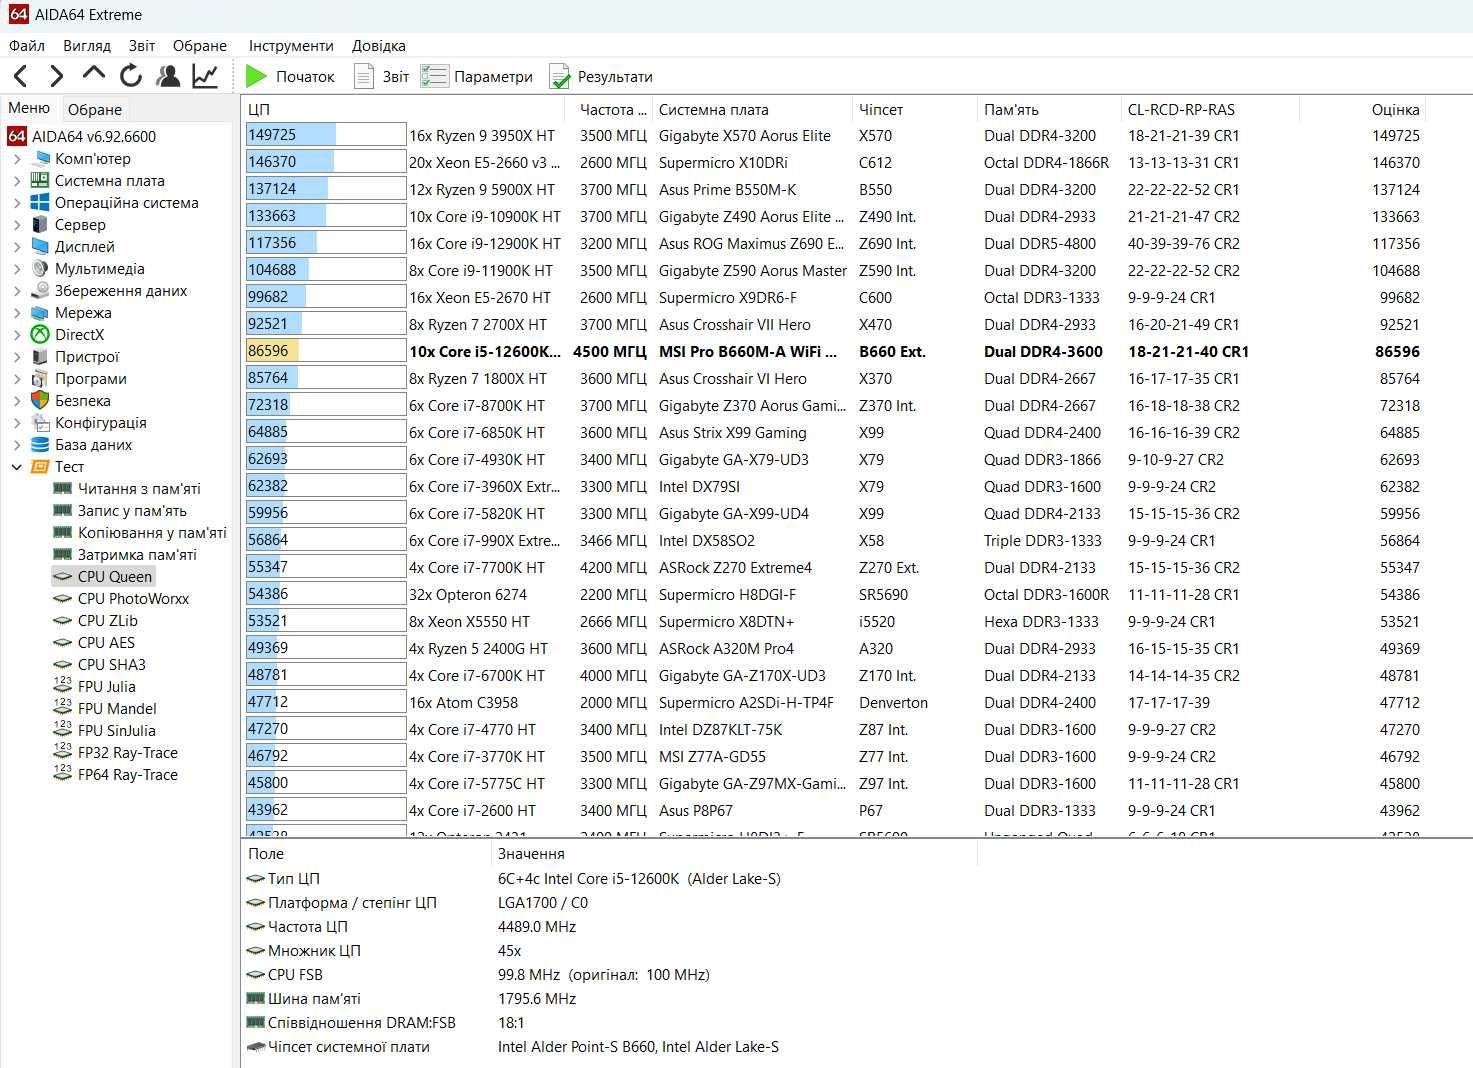This screenshot has width=1473, height=1068.
Task: Go back with the left arrow toolbar icon
Action: click(21, 76)
